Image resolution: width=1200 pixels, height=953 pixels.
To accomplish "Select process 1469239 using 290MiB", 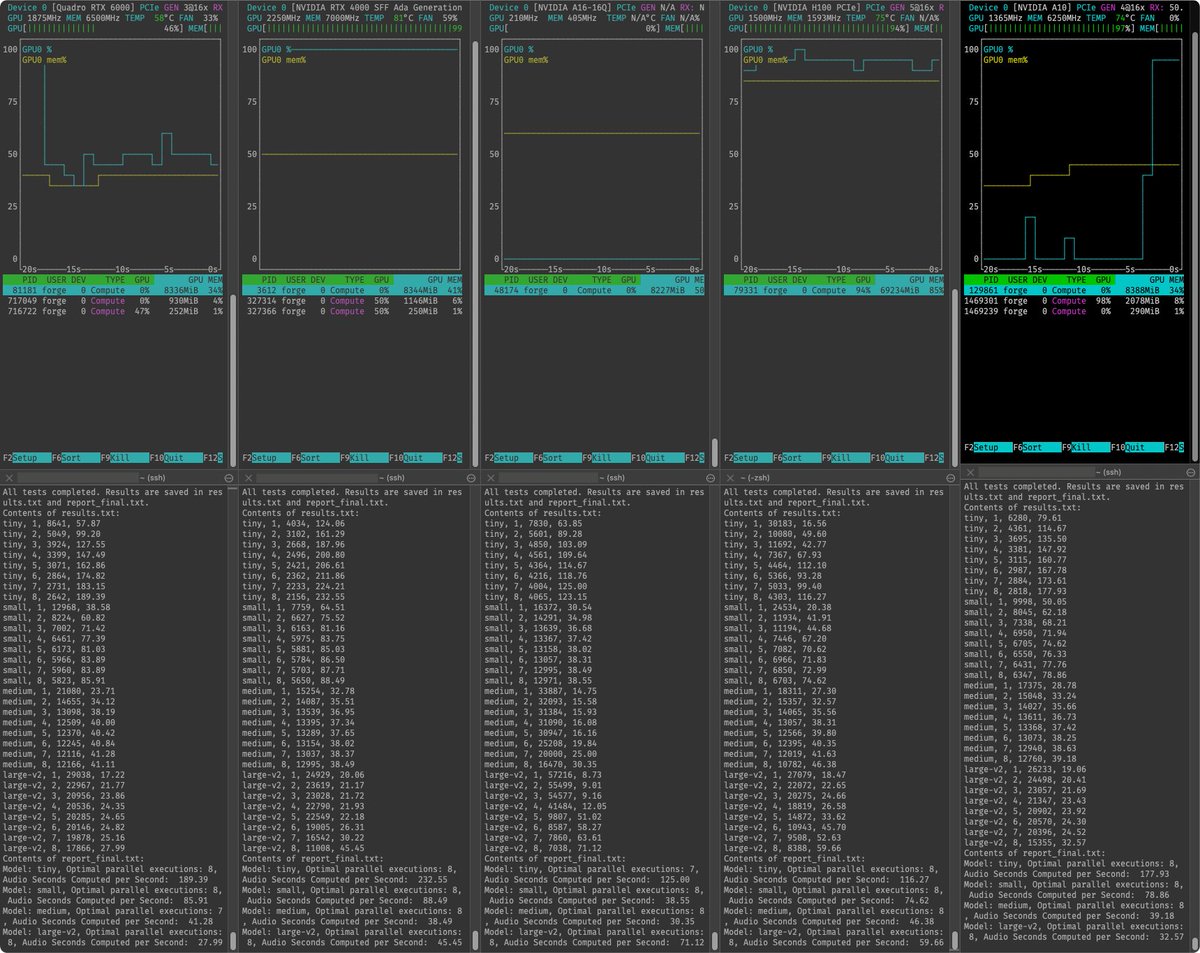I will [1074, 312].
